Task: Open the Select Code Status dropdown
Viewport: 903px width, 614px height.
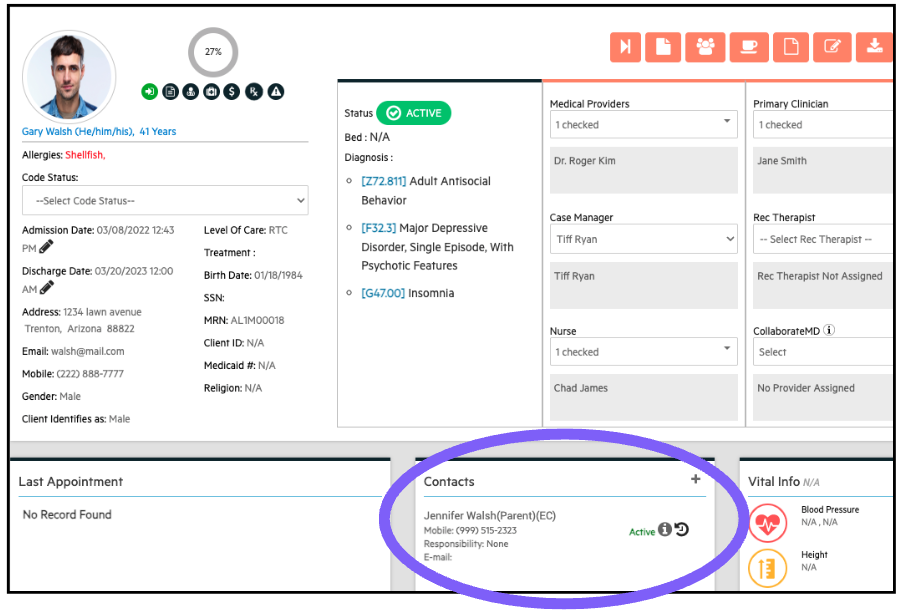Action: pos(165,200)
